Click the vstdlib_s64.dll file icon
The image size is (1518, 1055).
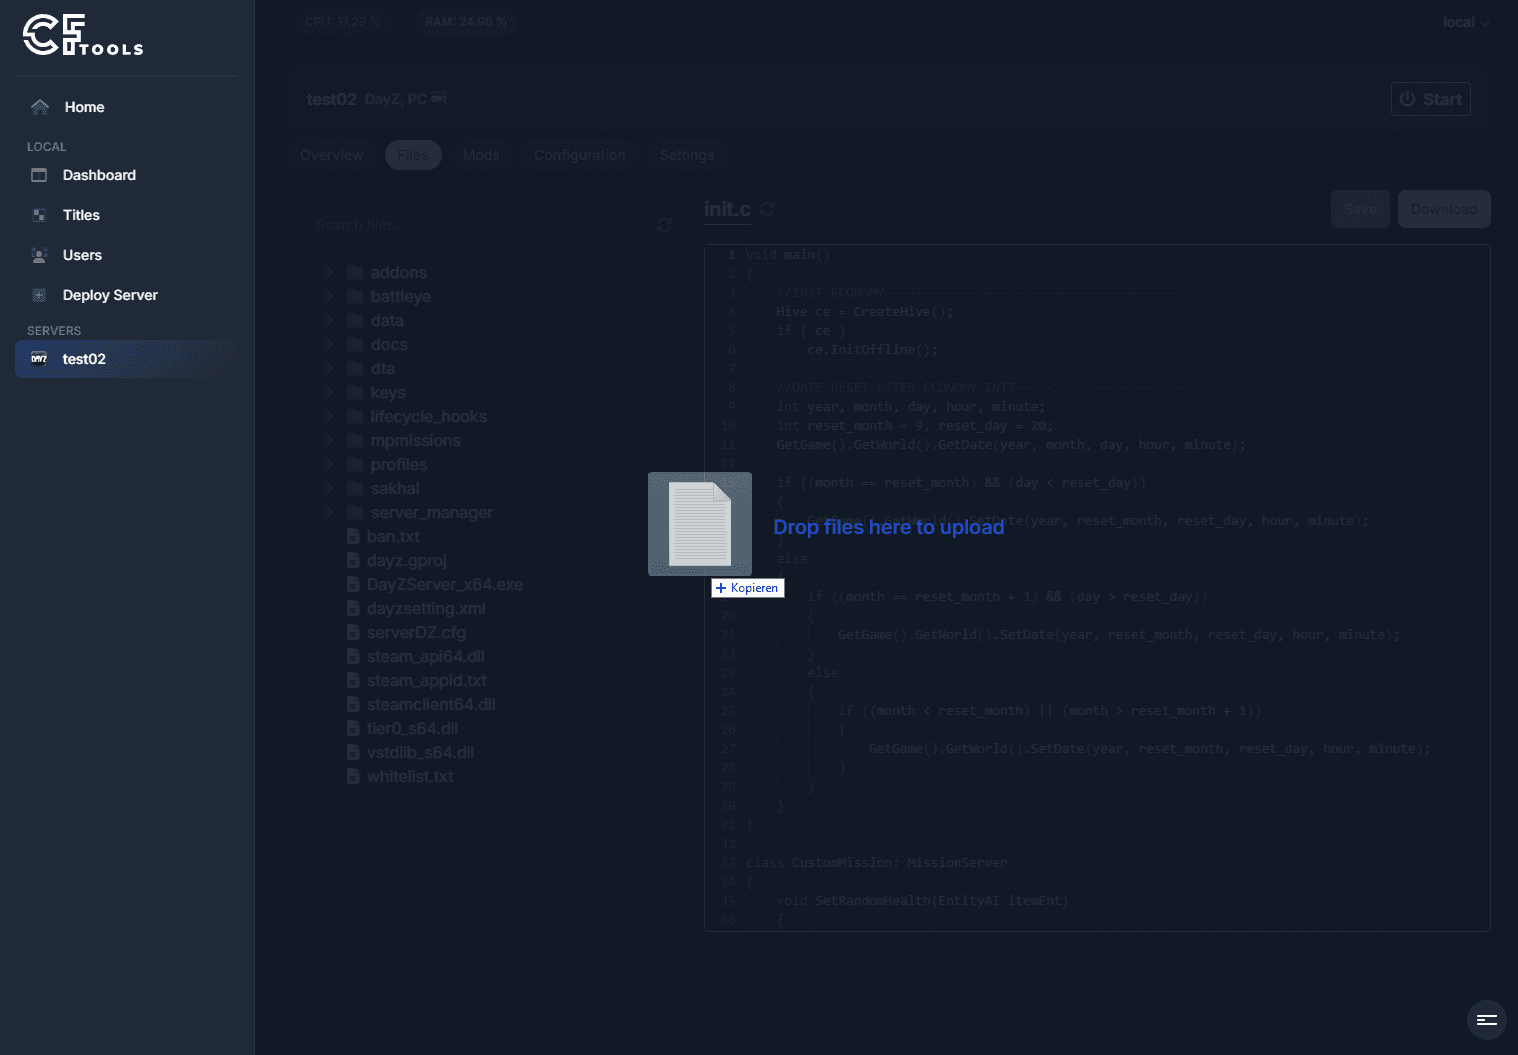click(x=353, y=752)
